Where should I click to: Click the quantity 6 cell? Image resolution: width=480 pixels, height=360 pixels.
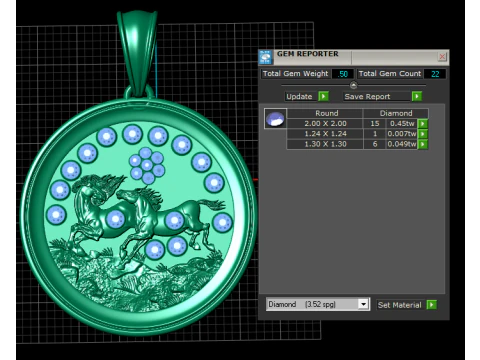[x=375, y=144]
